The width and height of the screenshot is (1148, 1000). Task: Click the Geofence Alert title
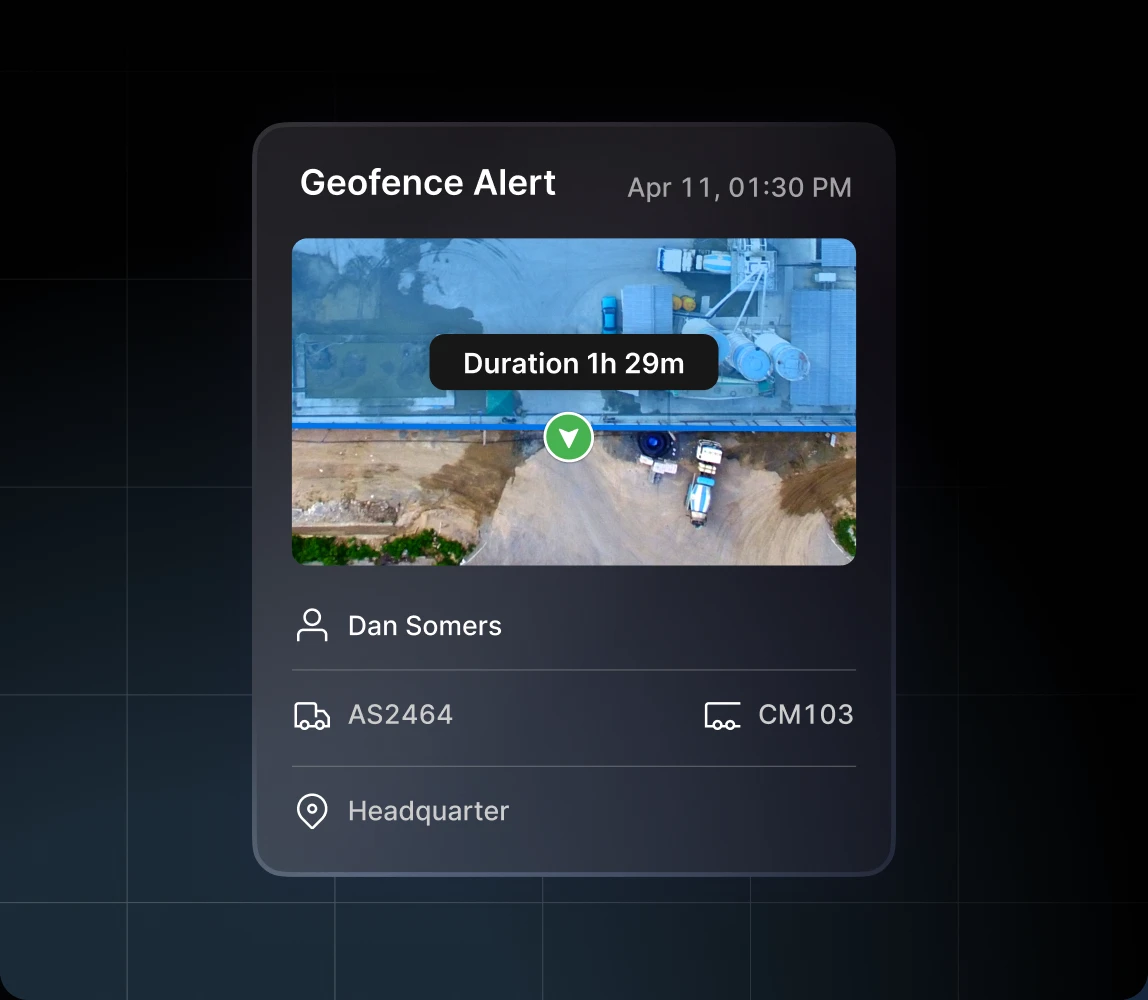[427, 183]
